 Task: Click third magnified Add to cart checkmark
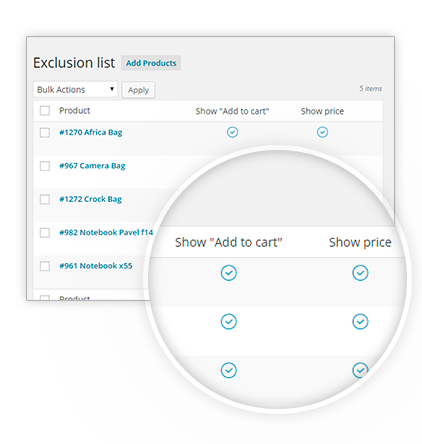(x=229, y=370)
